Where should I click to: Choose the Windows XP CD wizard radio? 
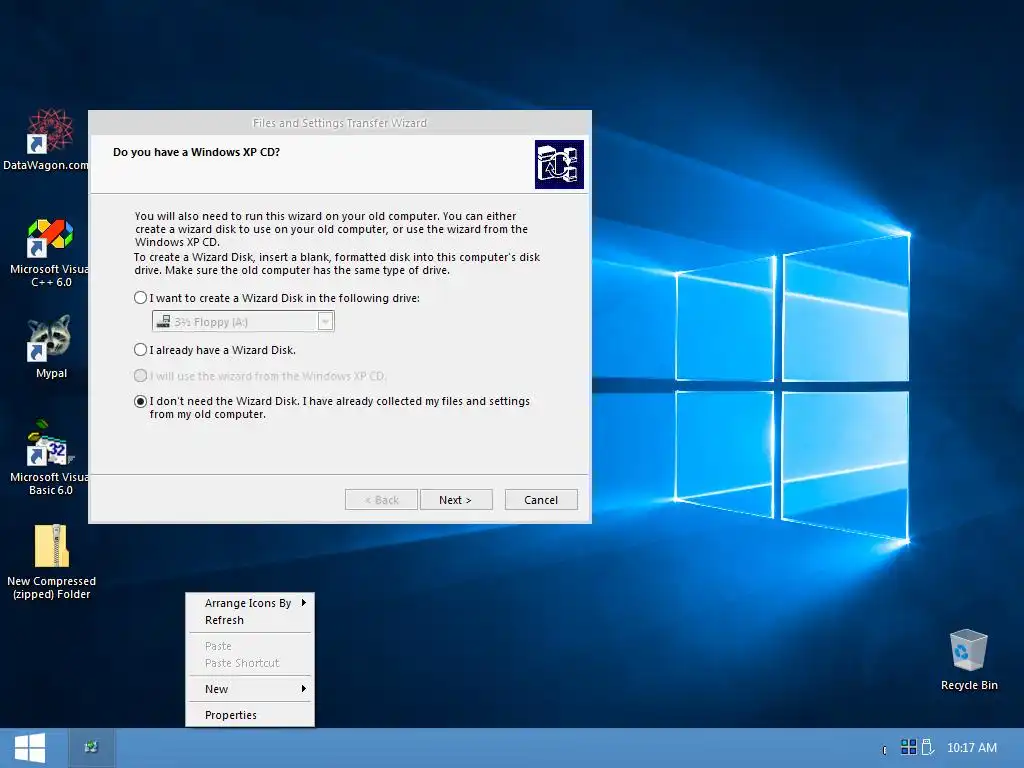[x=260, y=376]
